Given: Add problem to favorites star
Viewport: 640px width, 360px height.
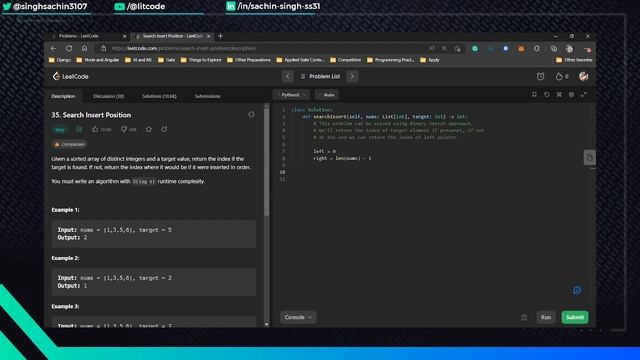Looking at the screenshot, I should point(149,129).
